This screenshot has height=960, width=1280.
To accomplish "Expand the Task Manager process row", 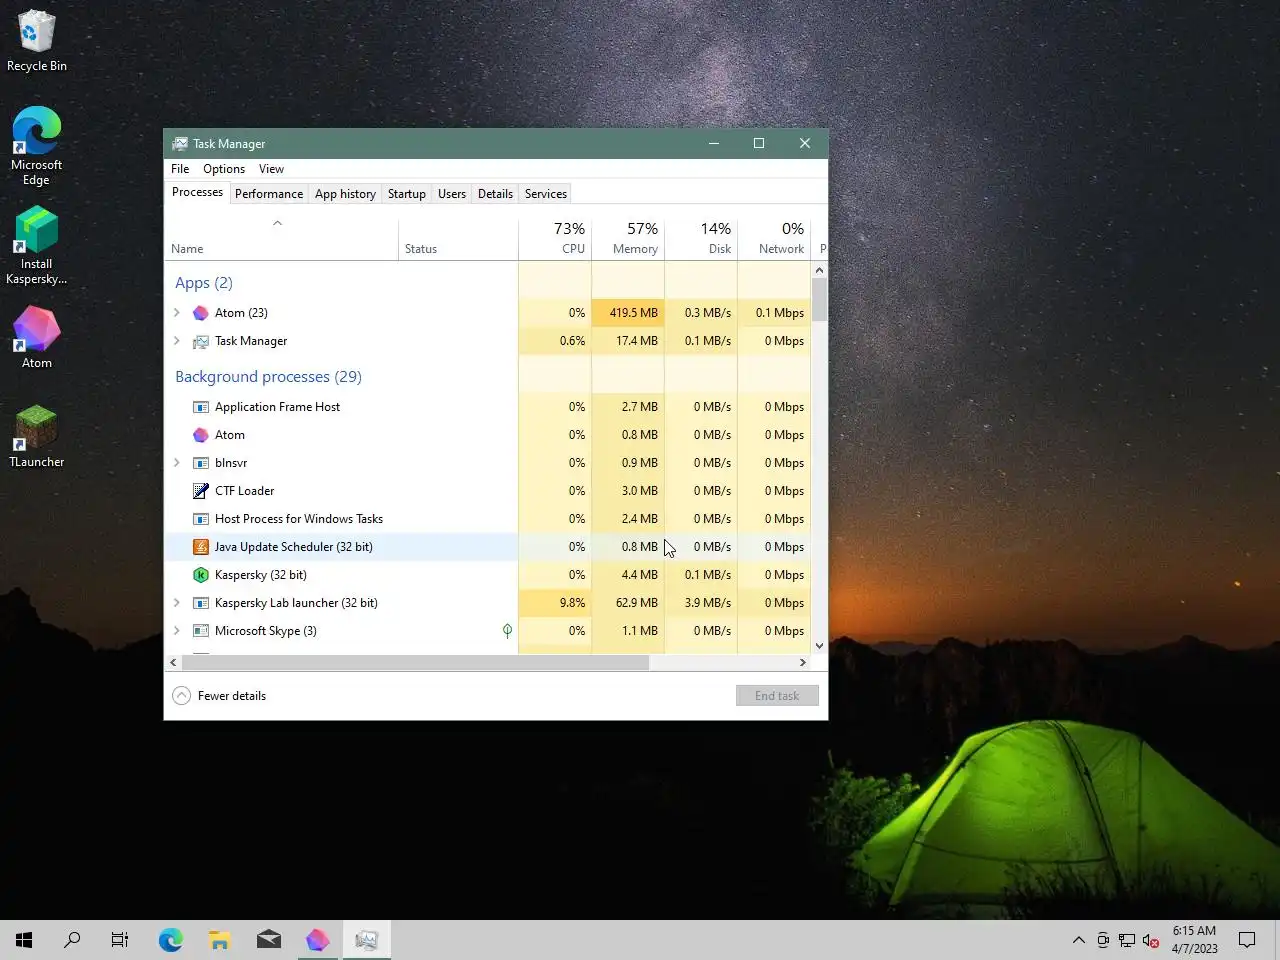I will point(177,341).
